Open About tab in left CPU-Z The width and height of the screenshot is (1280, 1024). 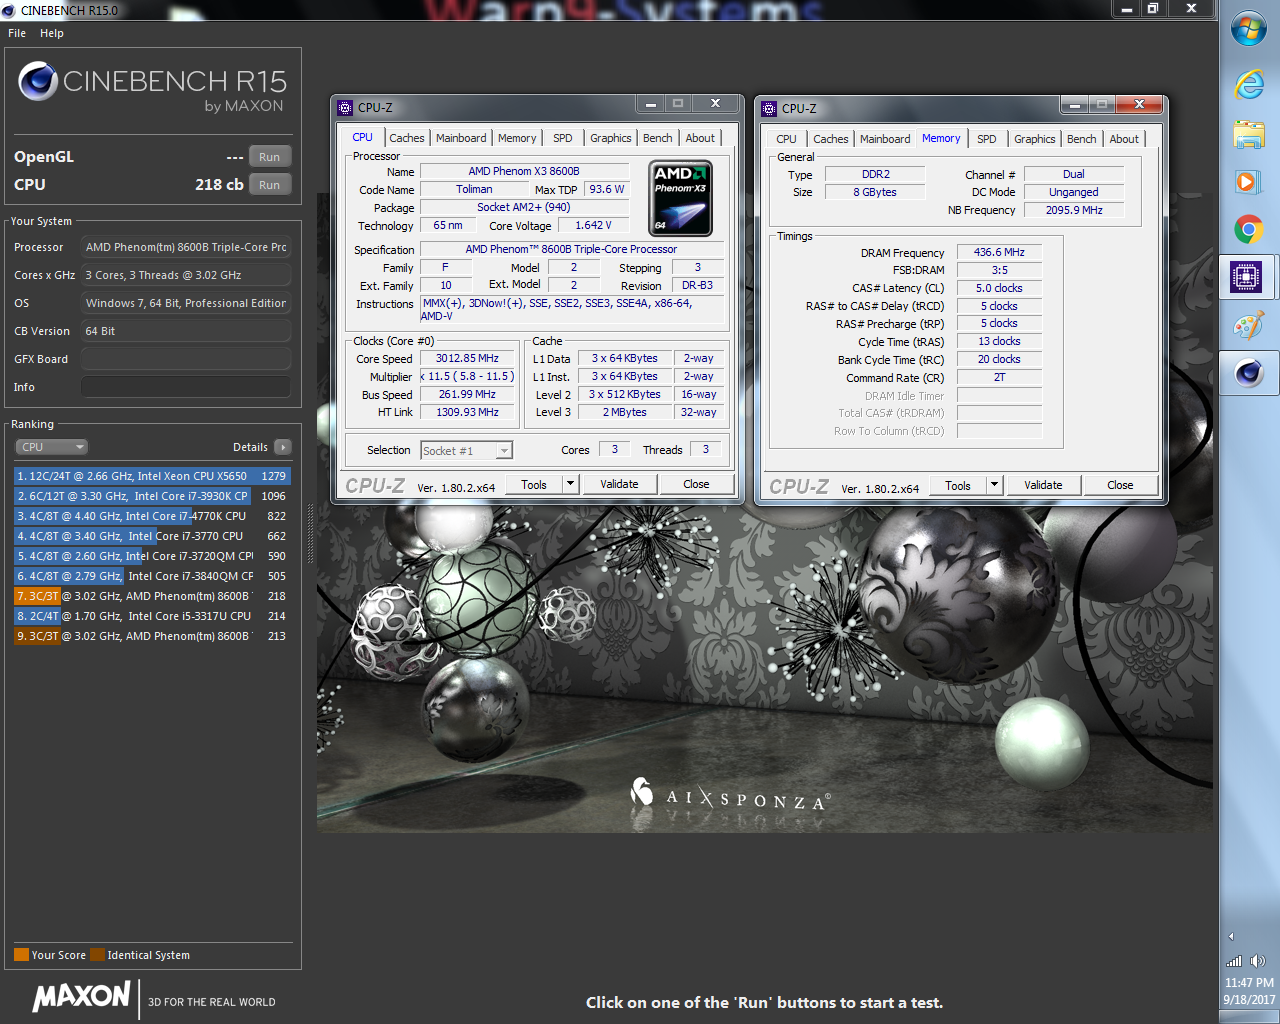click(700, 138)
